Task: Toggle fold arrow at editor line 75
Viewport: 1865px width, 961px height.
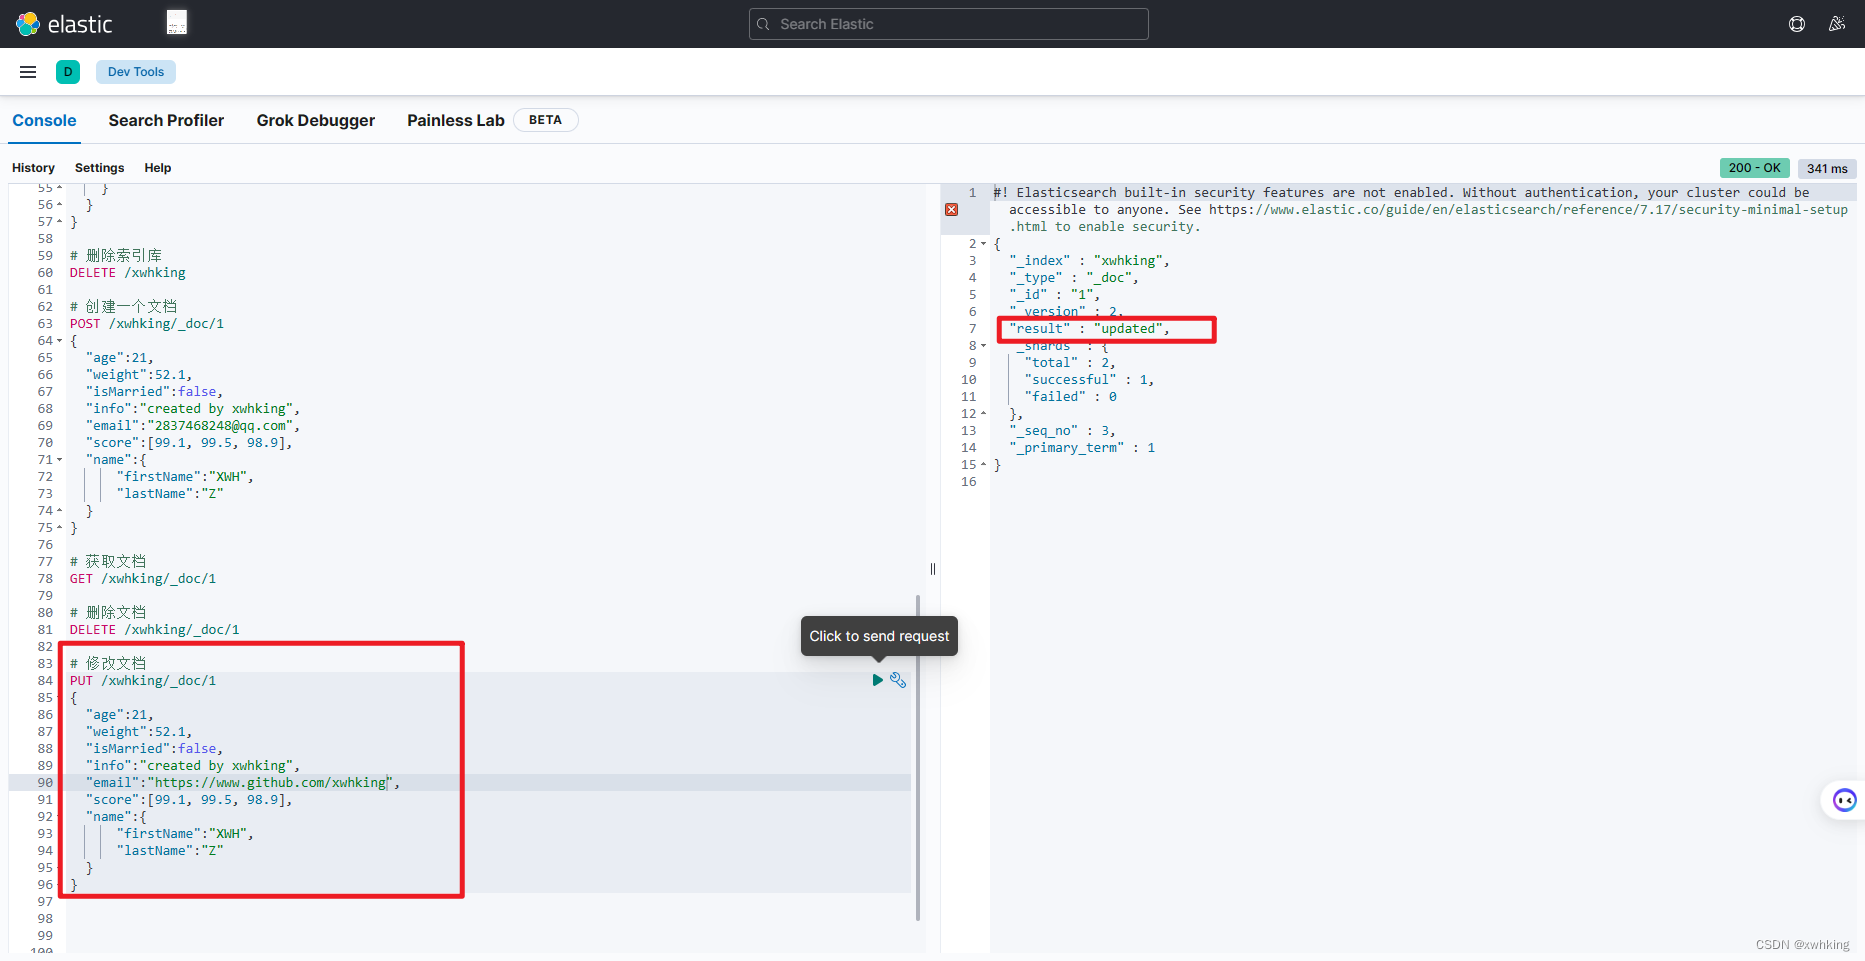Action: click(59, 528)
